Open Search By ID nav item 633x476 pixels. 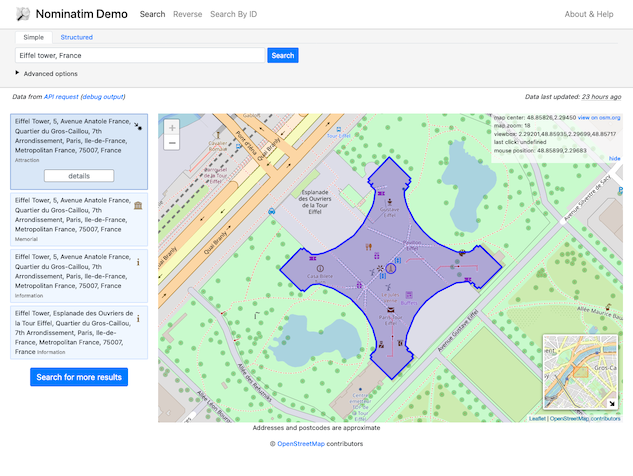[x=233, y=14]
